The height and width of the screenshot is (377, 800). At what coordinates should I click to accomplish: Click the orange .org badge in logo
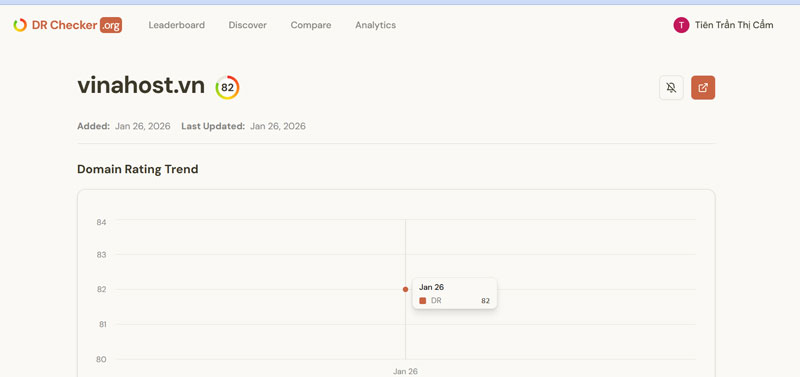[111, 25]
